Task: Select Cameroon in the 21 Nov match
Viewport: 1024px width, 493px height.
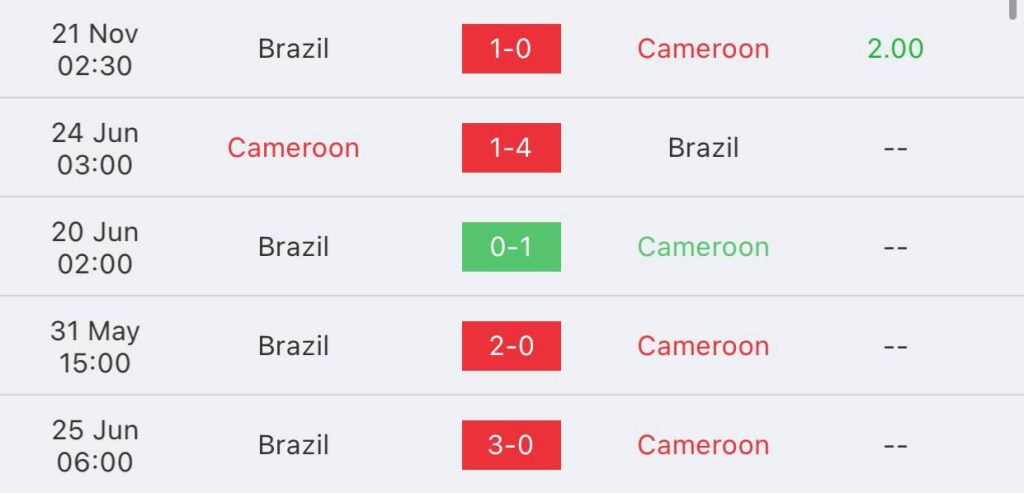Action: click(703, 48)
